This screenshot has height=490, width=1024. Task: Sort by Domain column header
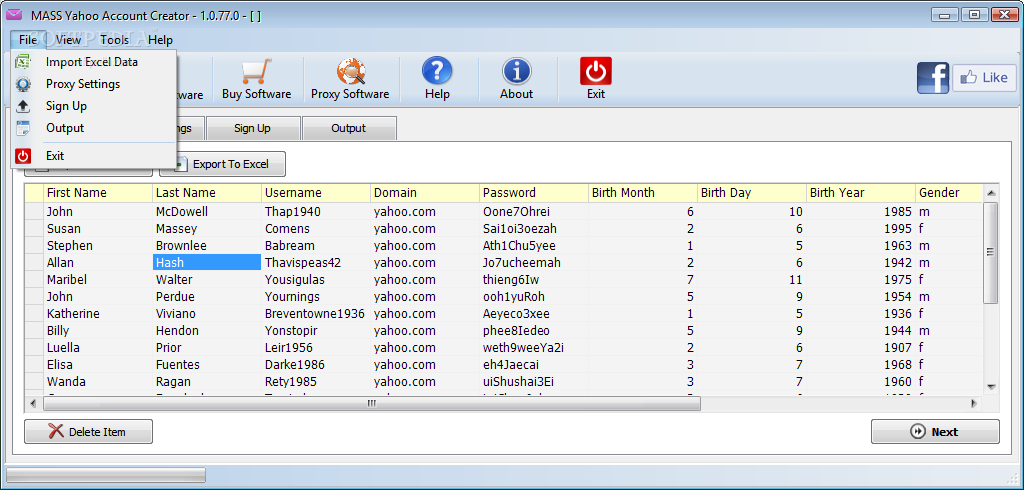(425, 193)
